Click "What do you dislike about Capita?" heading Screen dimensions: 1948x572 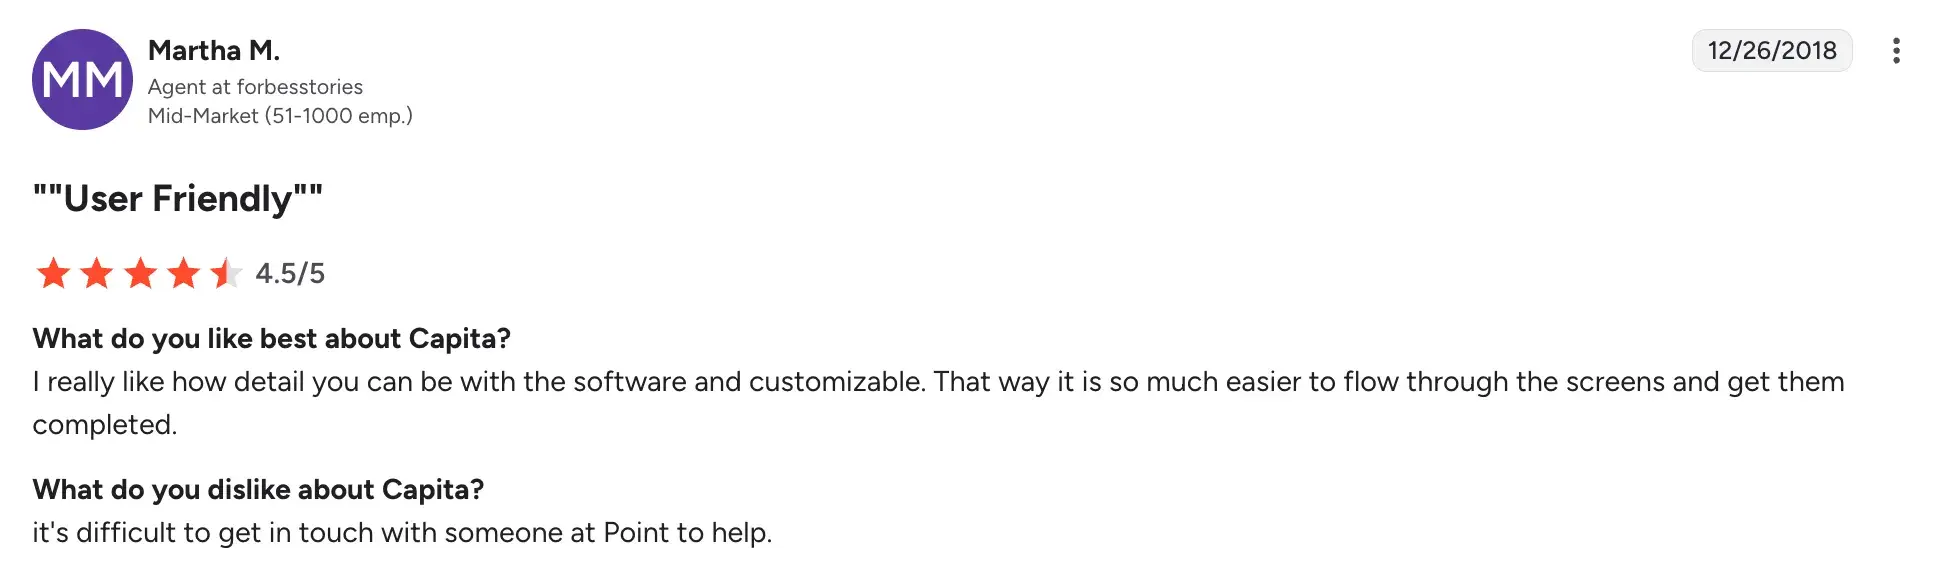tap(258, 489)
